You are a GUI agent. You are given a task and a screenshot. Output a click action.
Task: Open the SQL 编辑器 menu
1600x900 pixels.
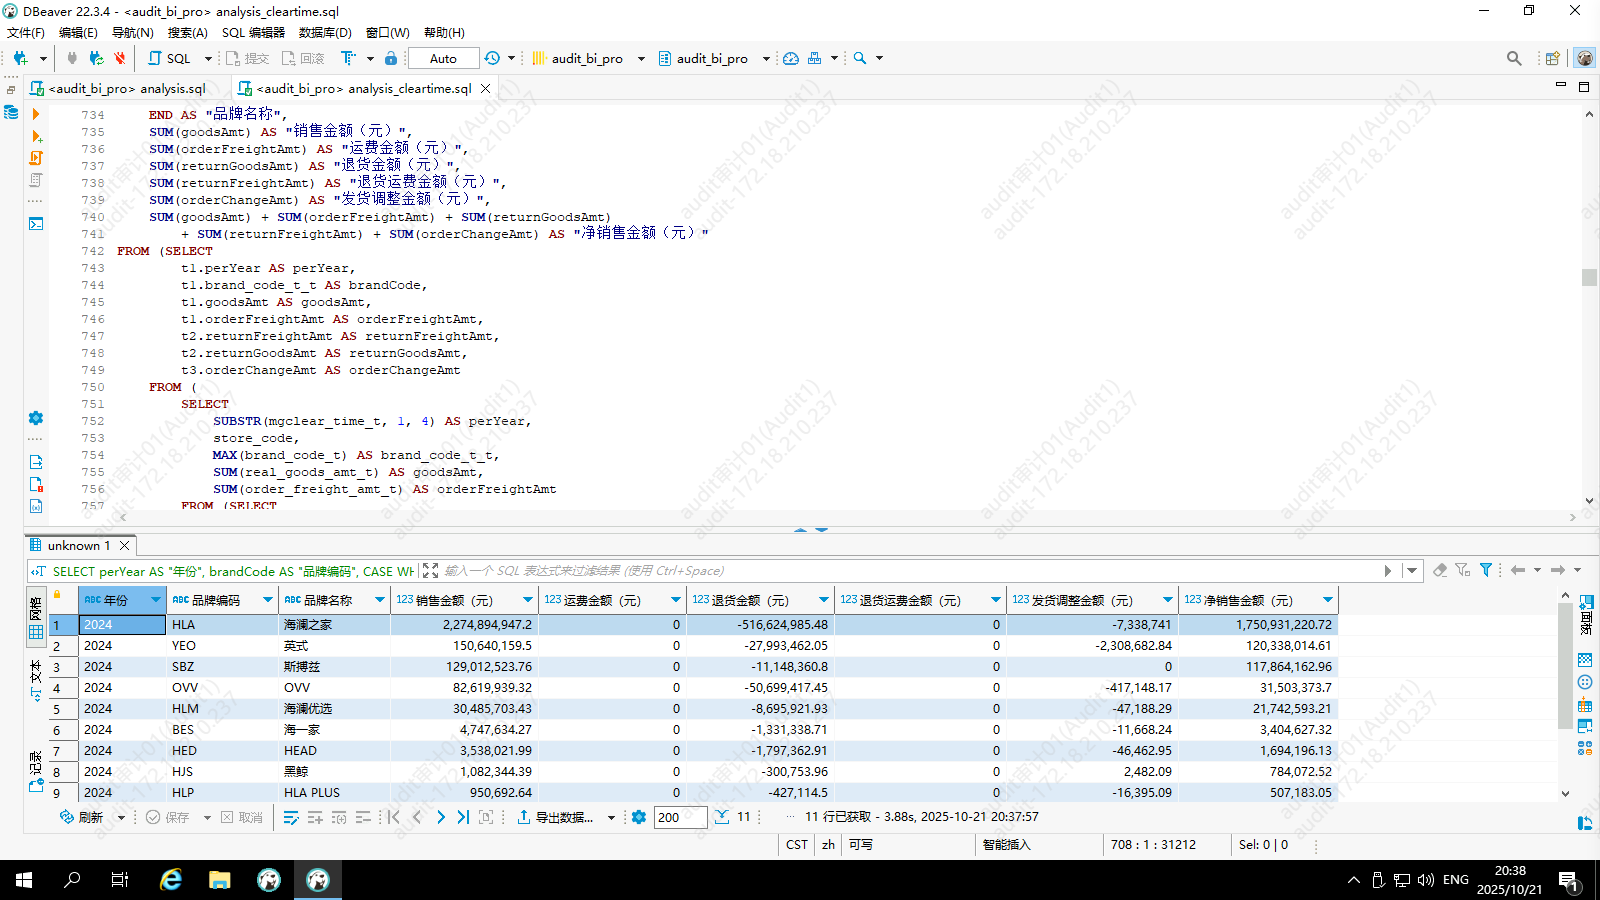click(253, 32)
